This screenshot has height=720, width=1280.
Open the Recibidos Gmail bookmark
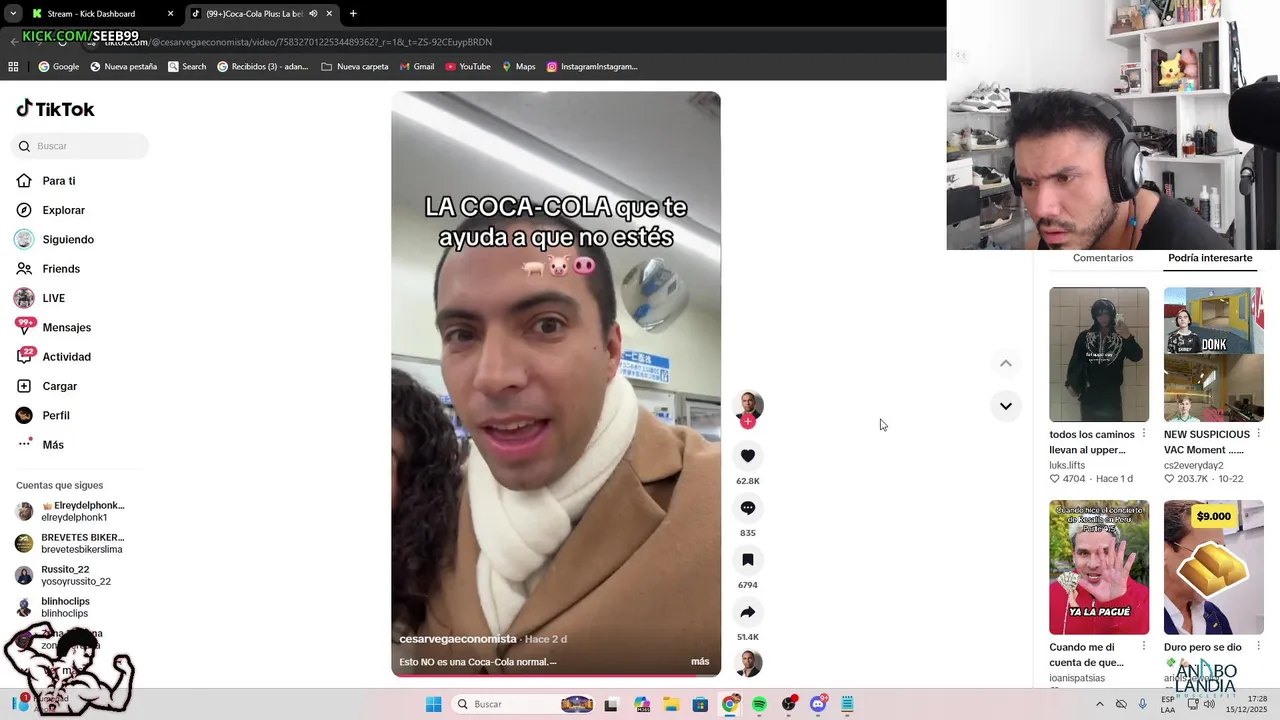[x=262, y=67]
